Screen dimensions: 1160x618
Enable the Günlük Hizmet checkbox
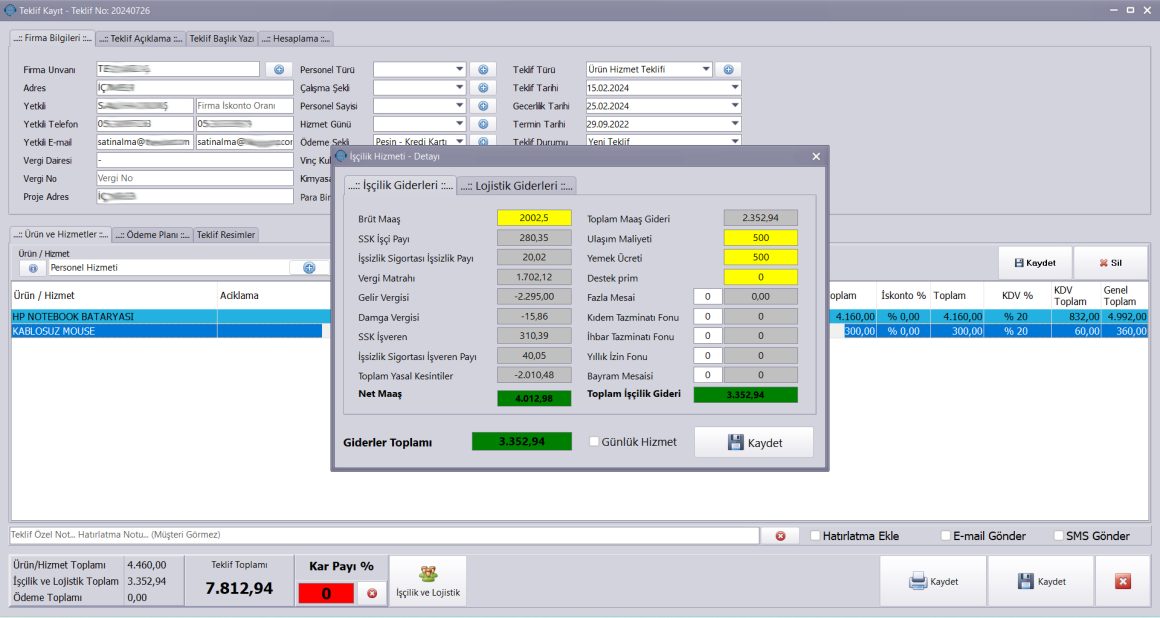595,442
